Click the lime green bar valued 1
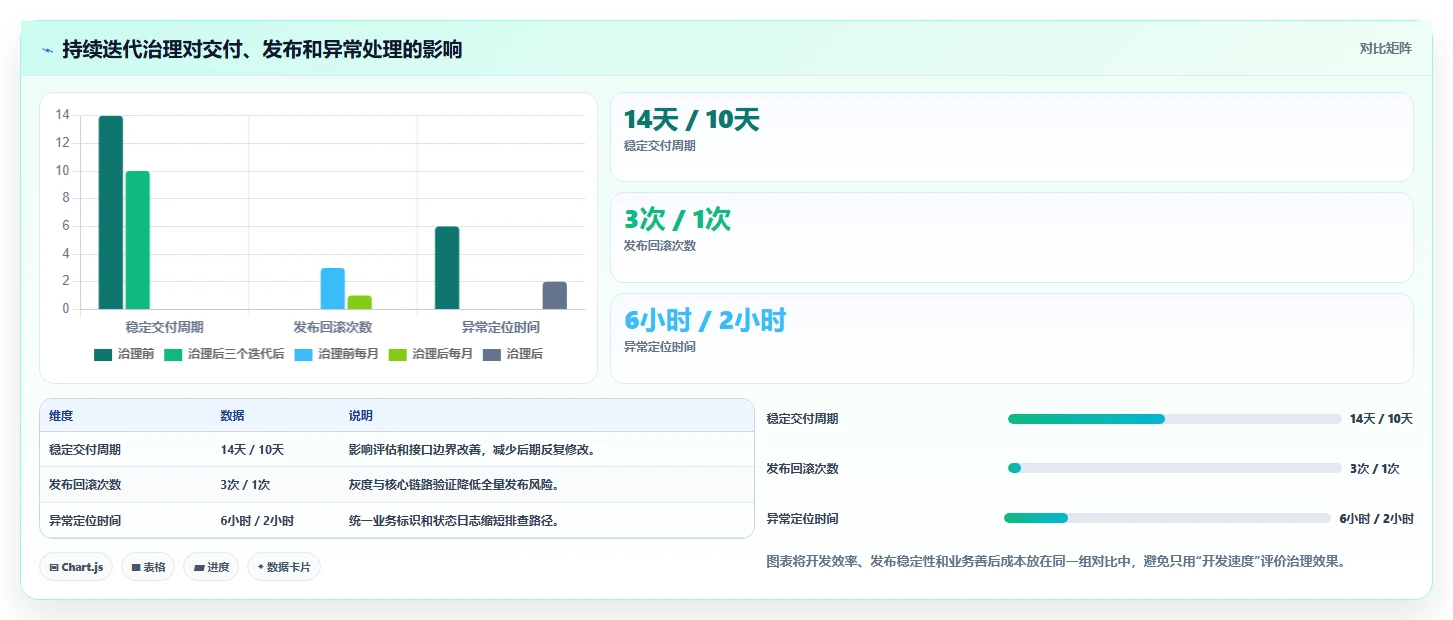The image size is (1453, 620). coord(360,303)
